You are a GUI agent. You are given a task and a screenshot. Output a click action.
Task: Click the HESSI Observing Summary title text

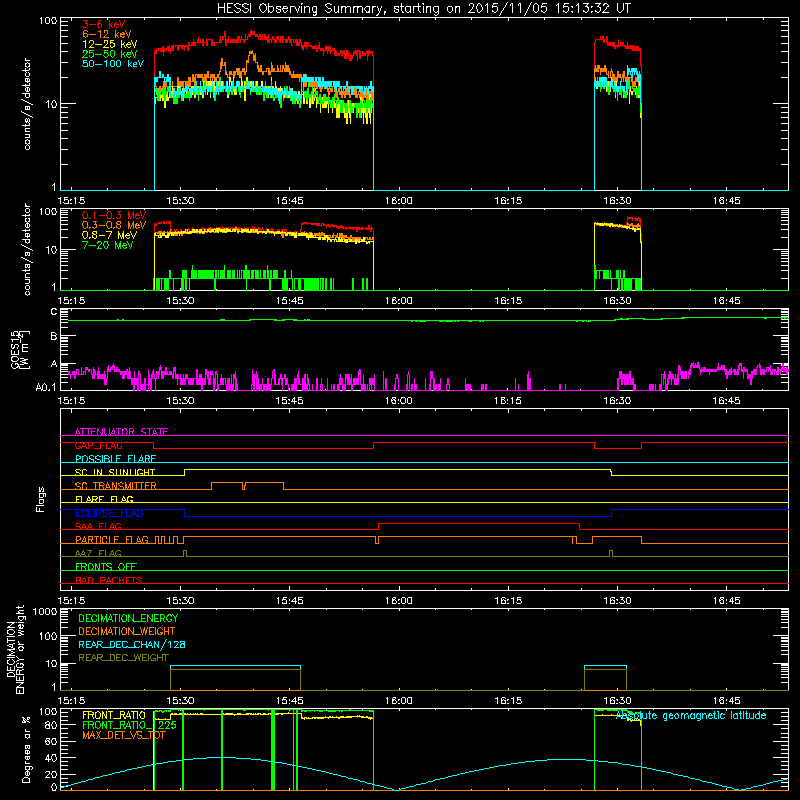424,9
